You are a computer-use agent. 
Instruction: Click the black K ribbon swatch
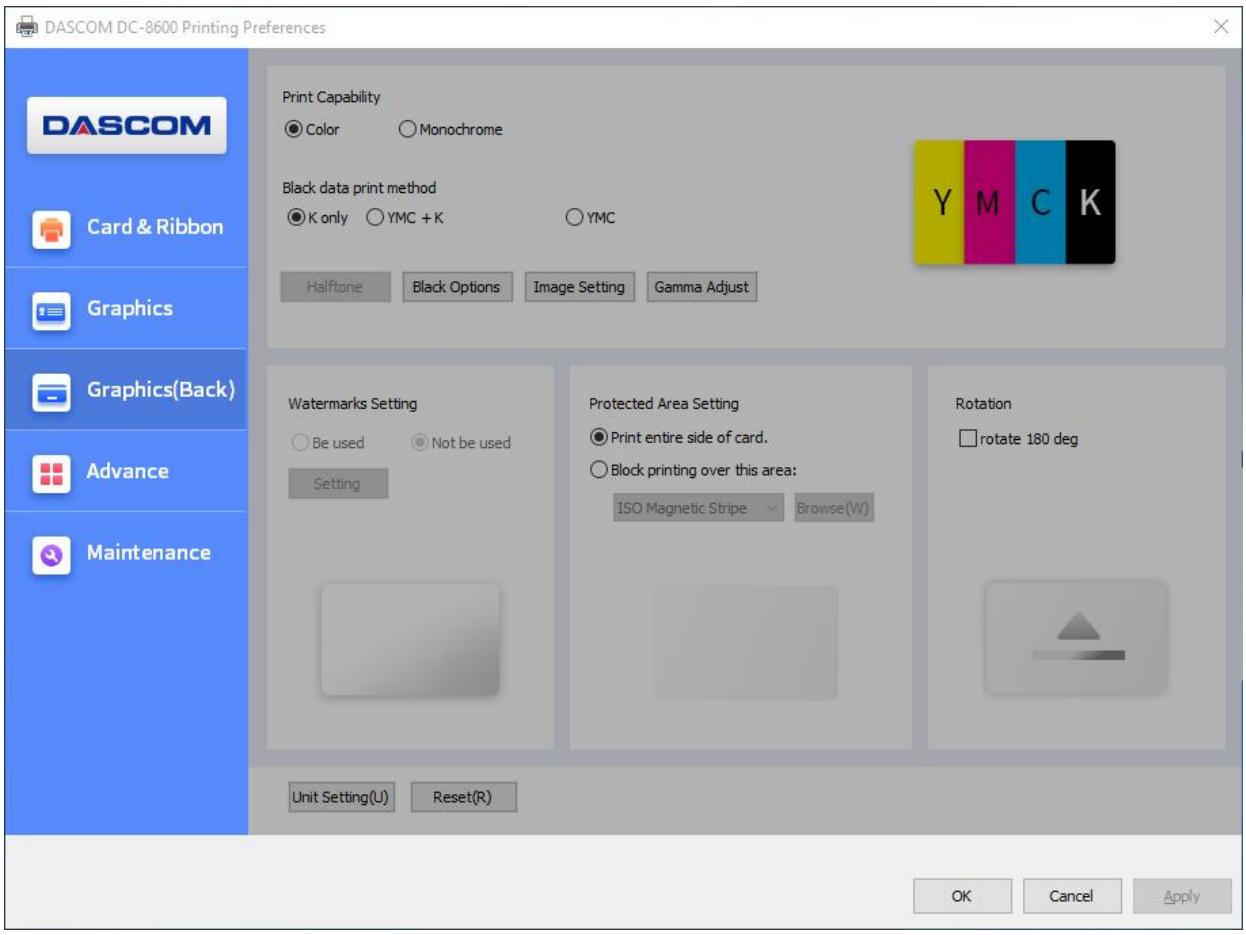click(x=1091, y=202)
